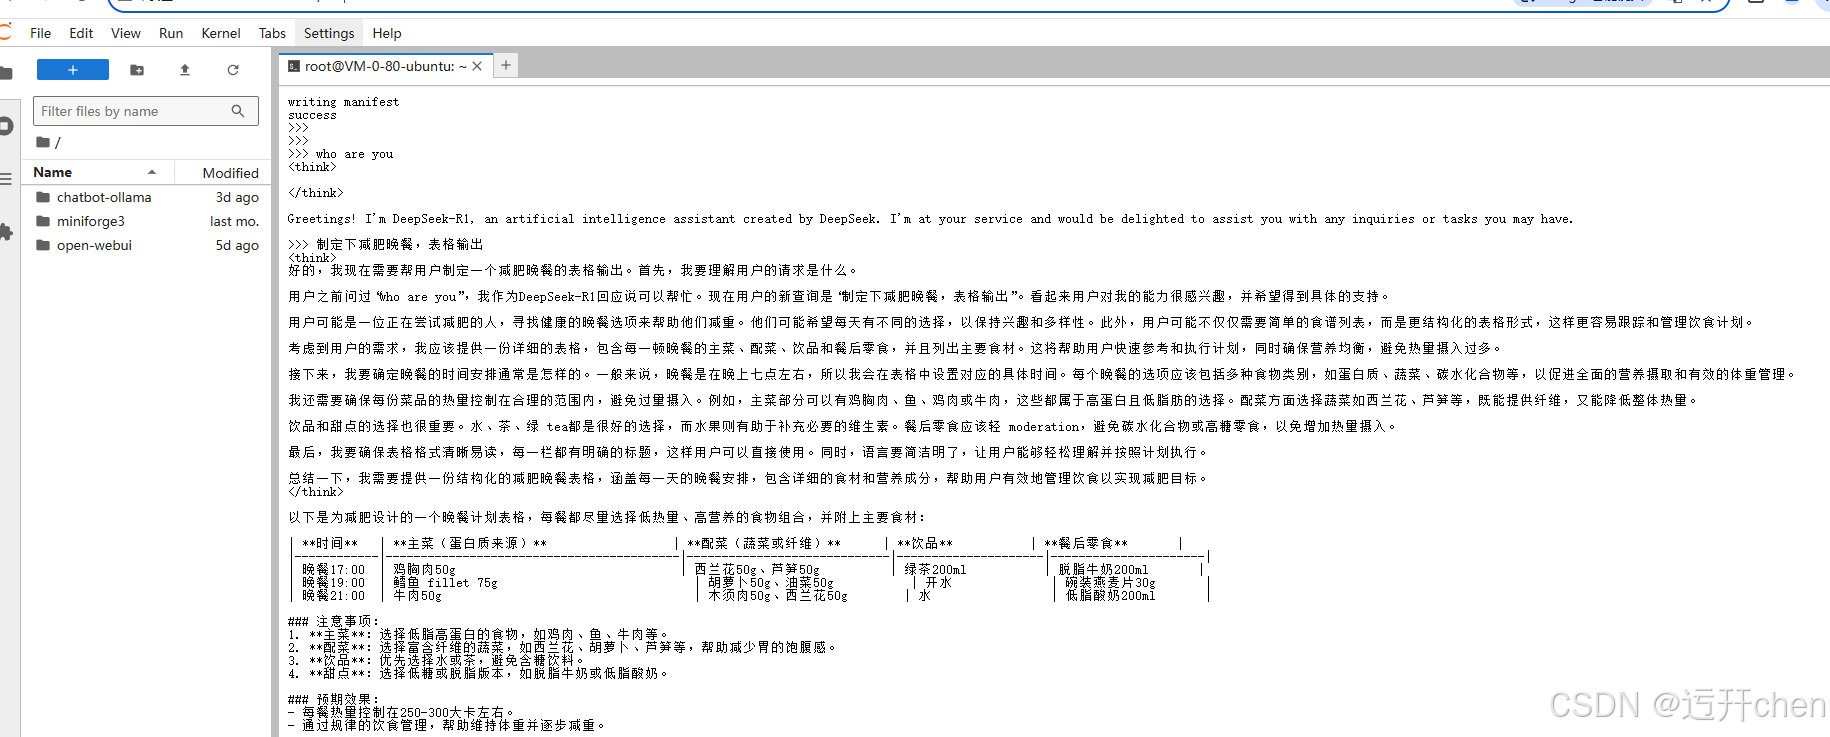Image resolution: width=1830 pixels, height=737 pixels.
Task: Click the 'writing manifest' terminal line
Action: click(343, 102)
